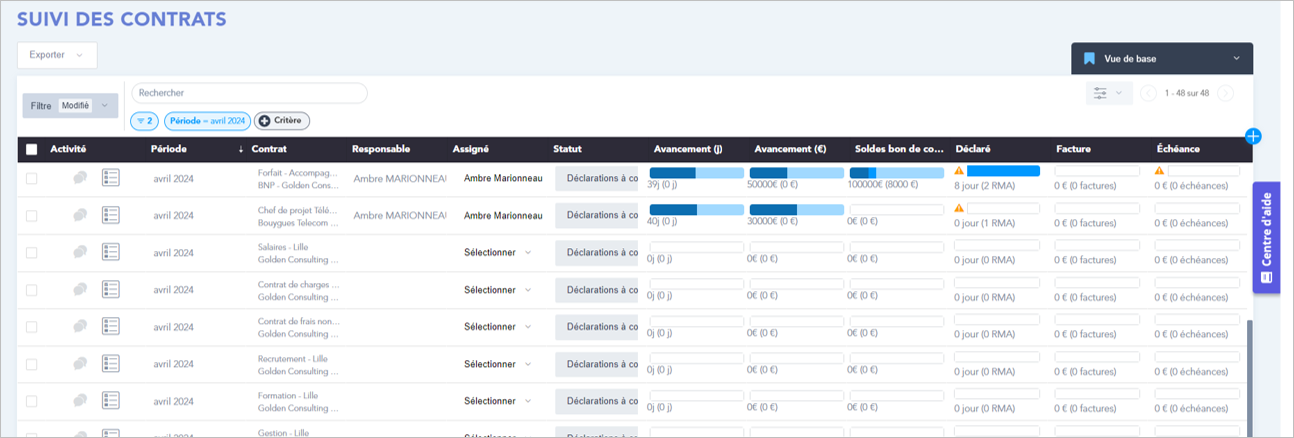Click the Période = avril 2024 filter chip
The image size is (1294, 438).
[x=207, y=121]
